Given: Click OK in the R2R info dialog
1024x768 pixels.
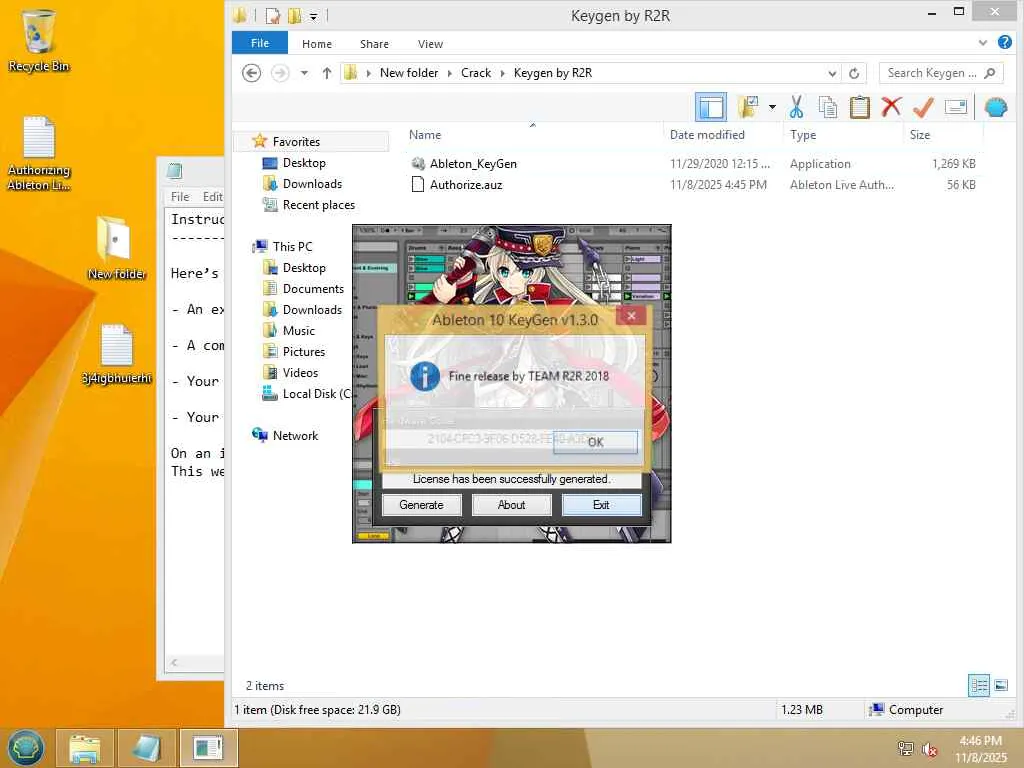Looking at the screenshot, I should click(595, 442).
